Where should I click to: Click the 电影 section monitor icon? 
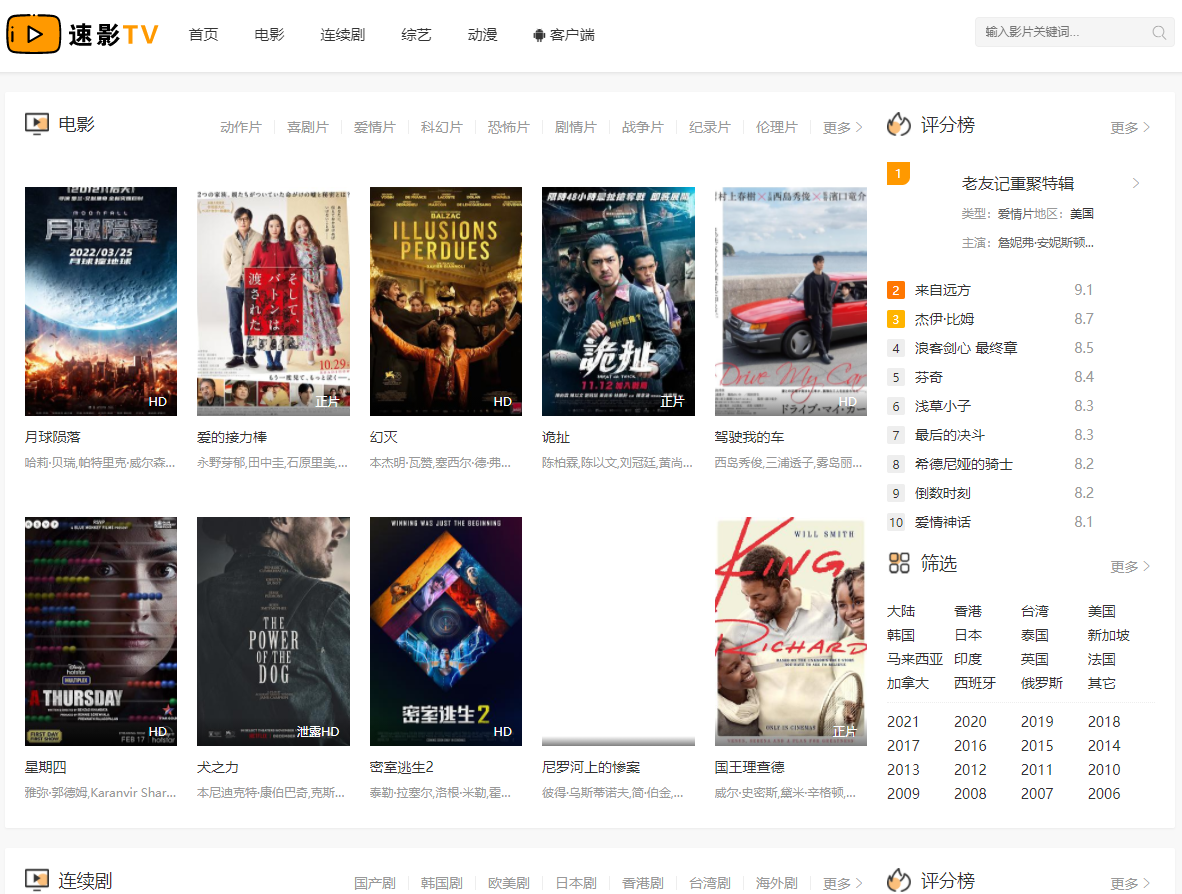[37, 124]
